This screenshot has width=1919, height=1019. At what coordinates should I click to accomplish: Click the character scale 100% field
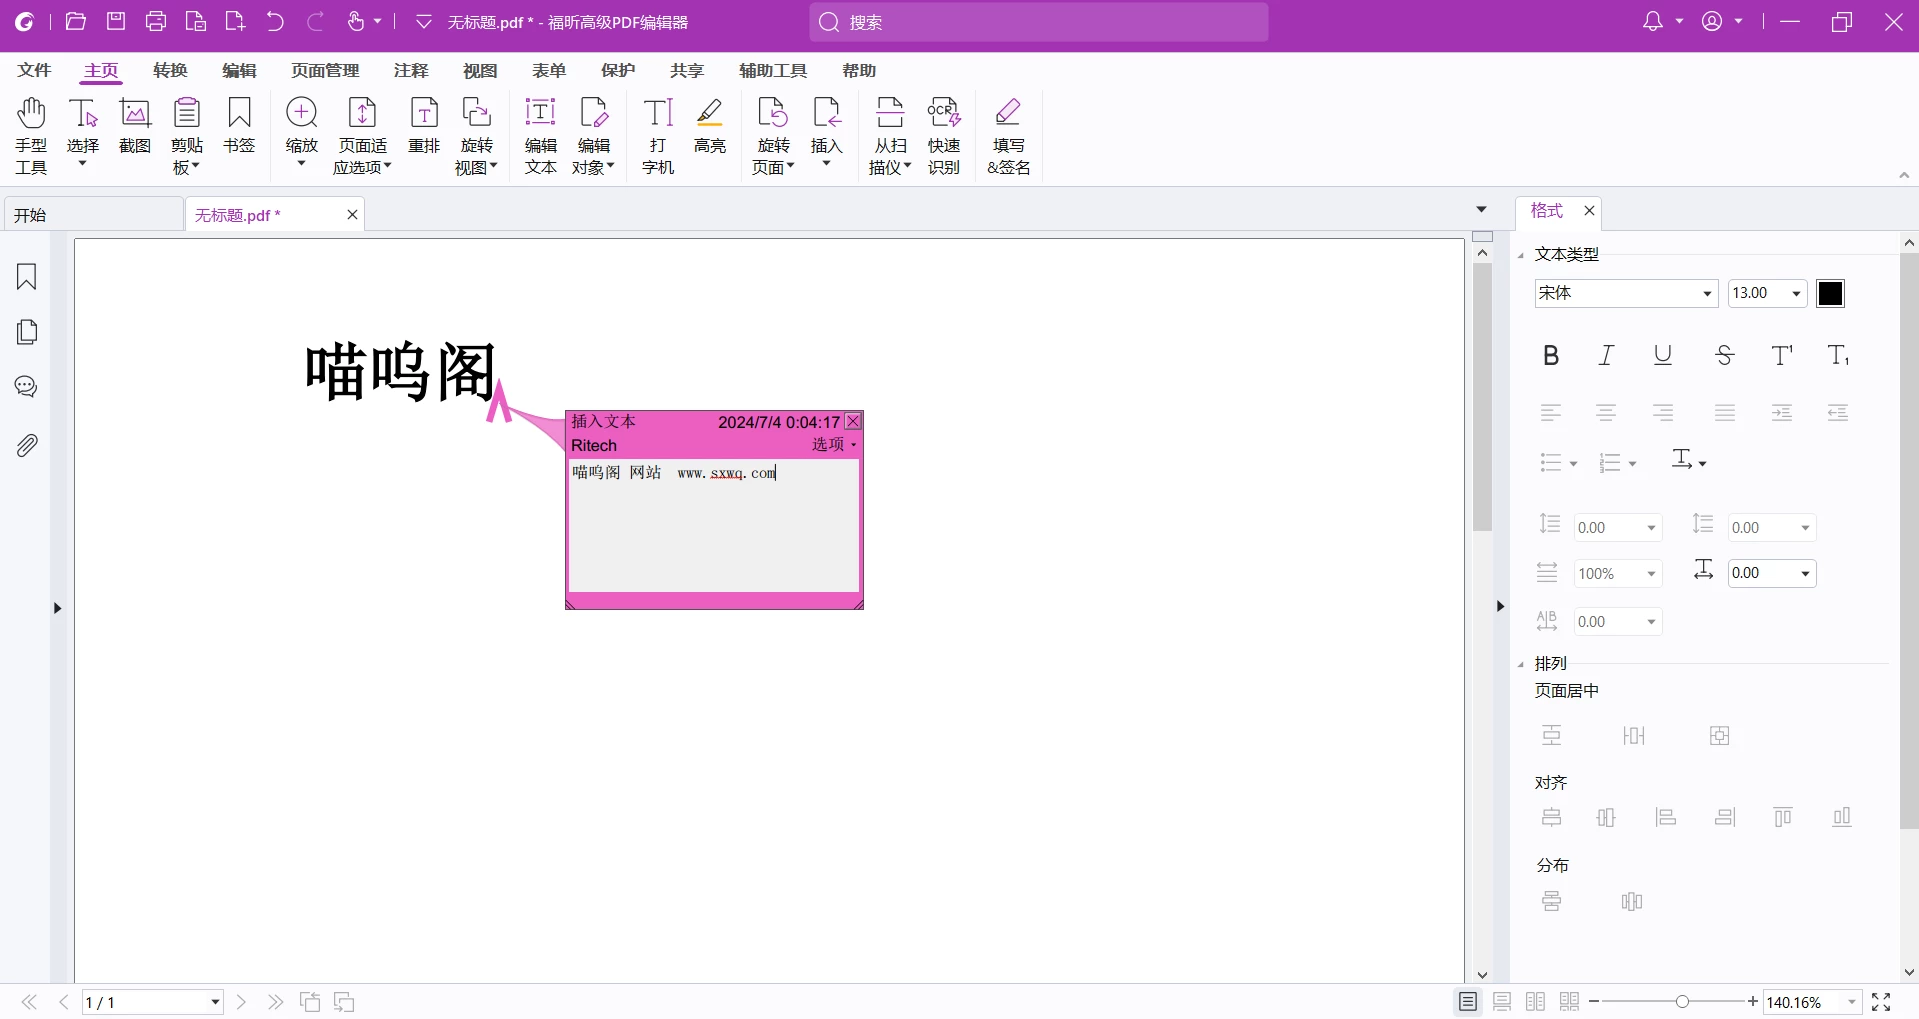pyautogui.click(x=1618, y=573)
